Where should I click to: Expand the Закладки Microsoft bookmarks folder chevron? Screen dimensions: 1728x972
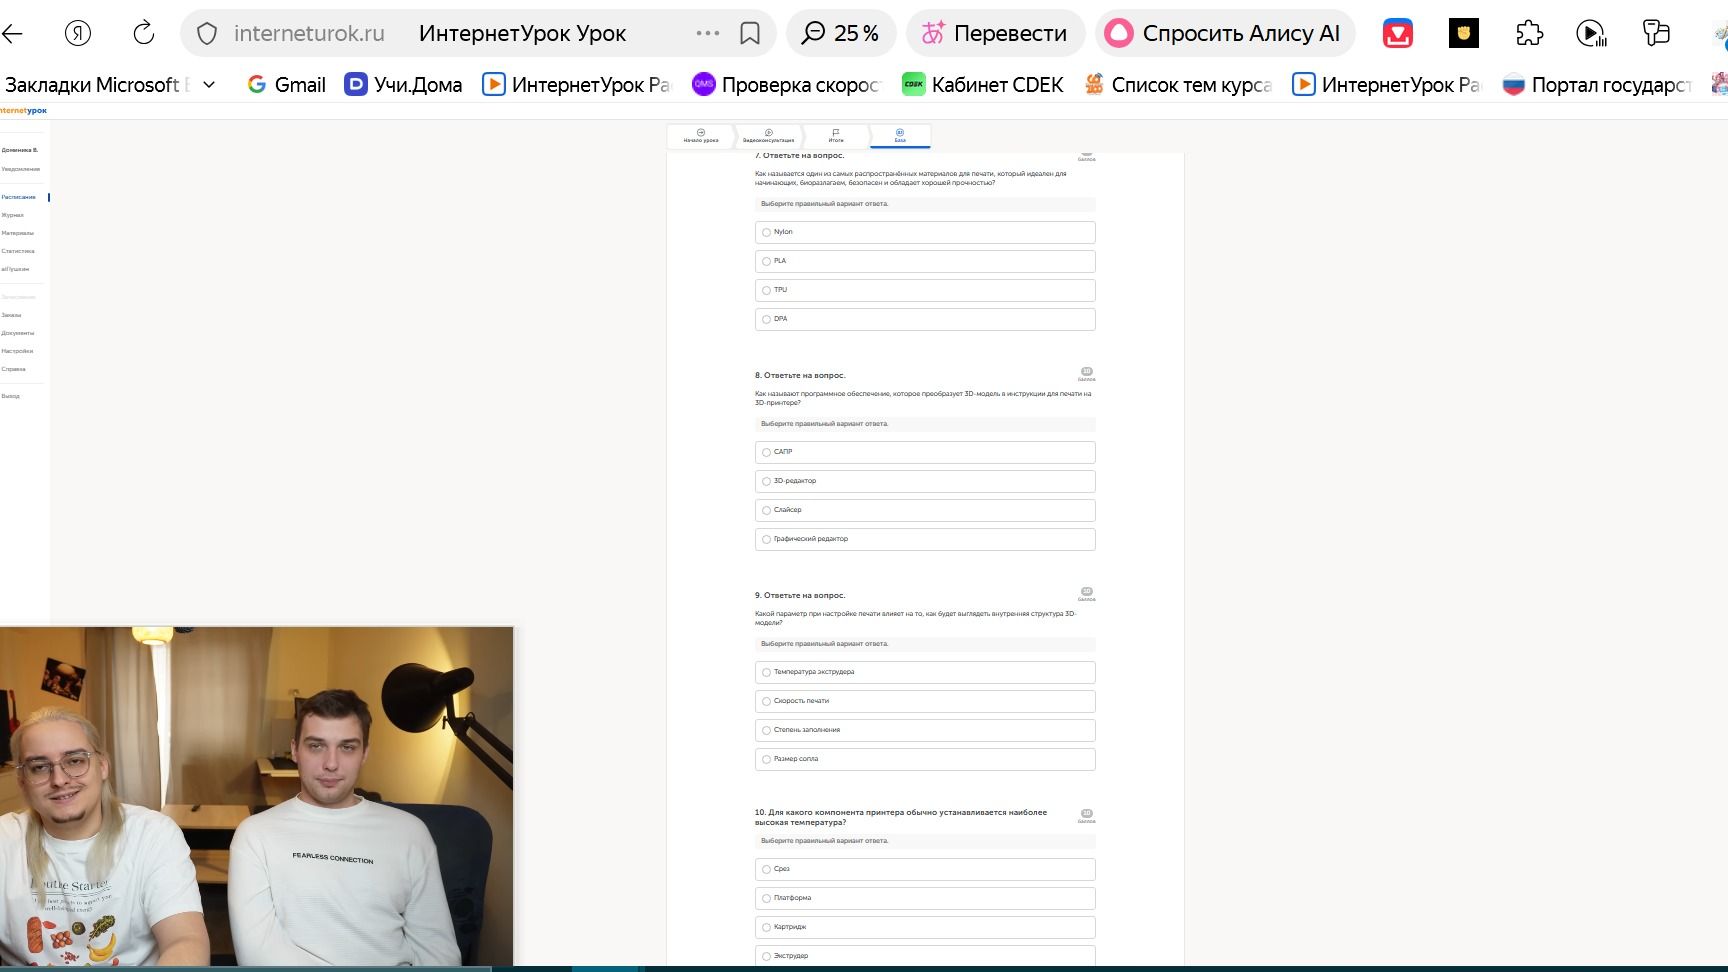pos(209,85)
